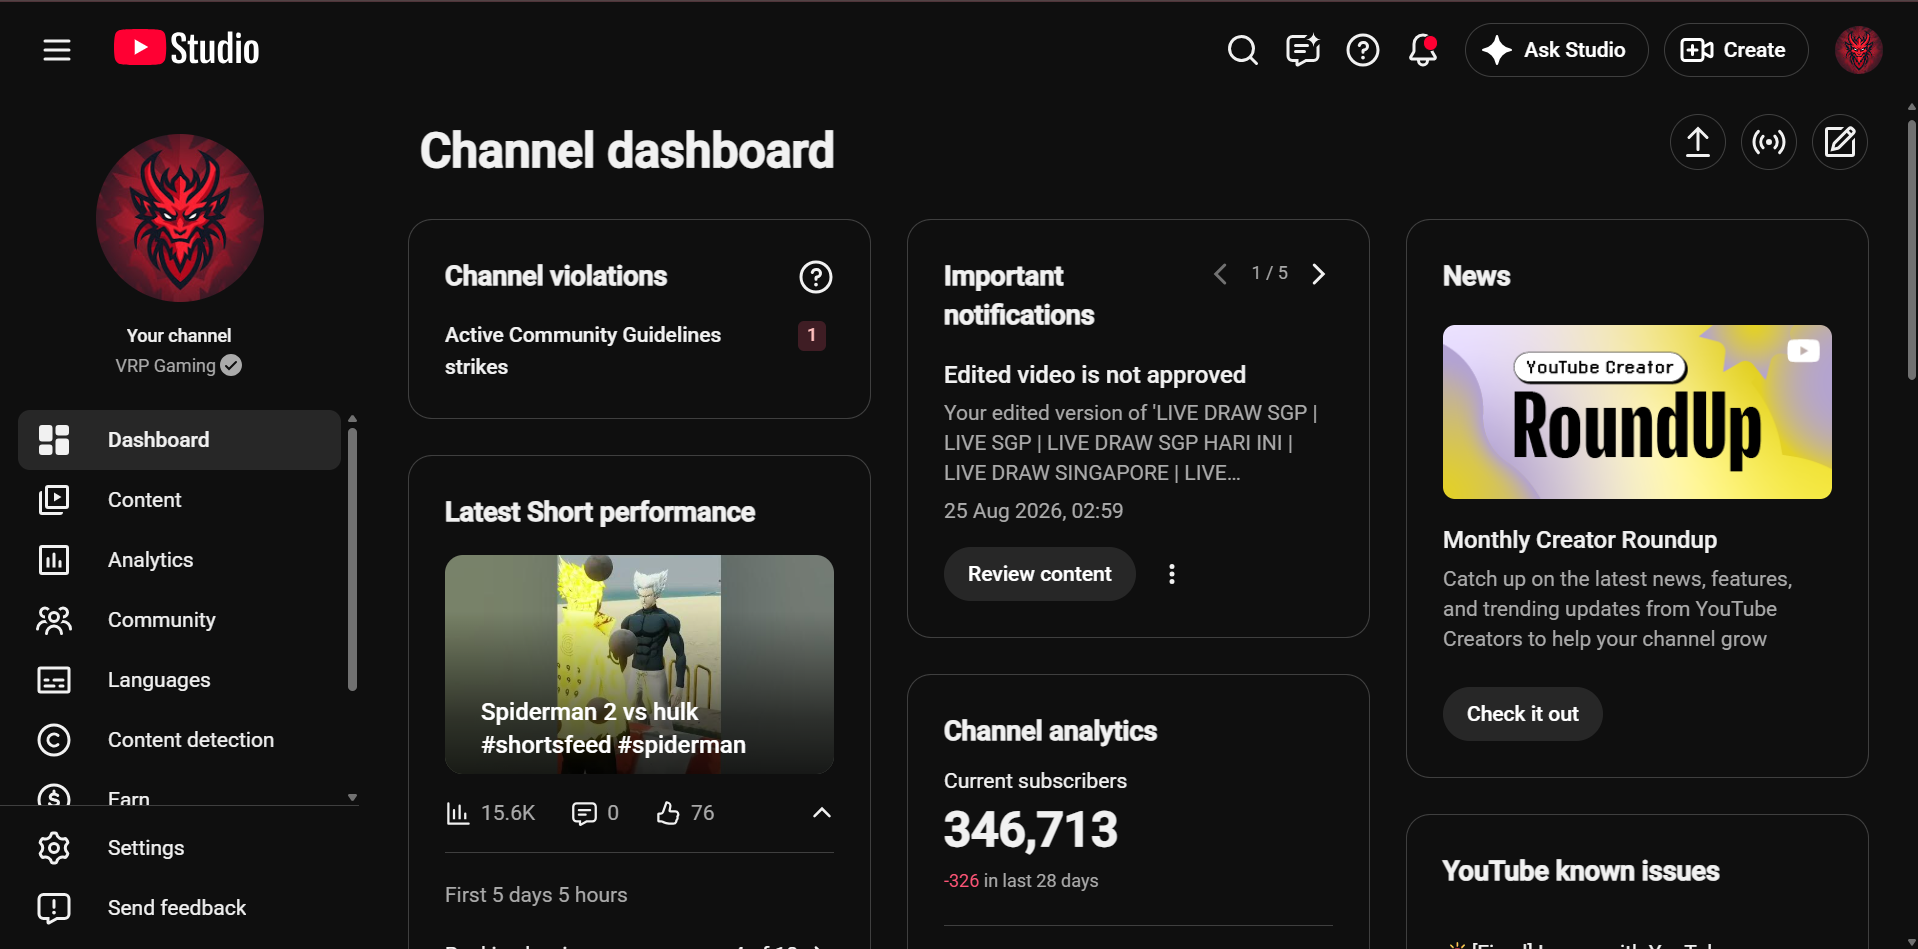The image size is (1918, 949).
Task: Click the strikes count badge '1'
Action: (811, 336)
